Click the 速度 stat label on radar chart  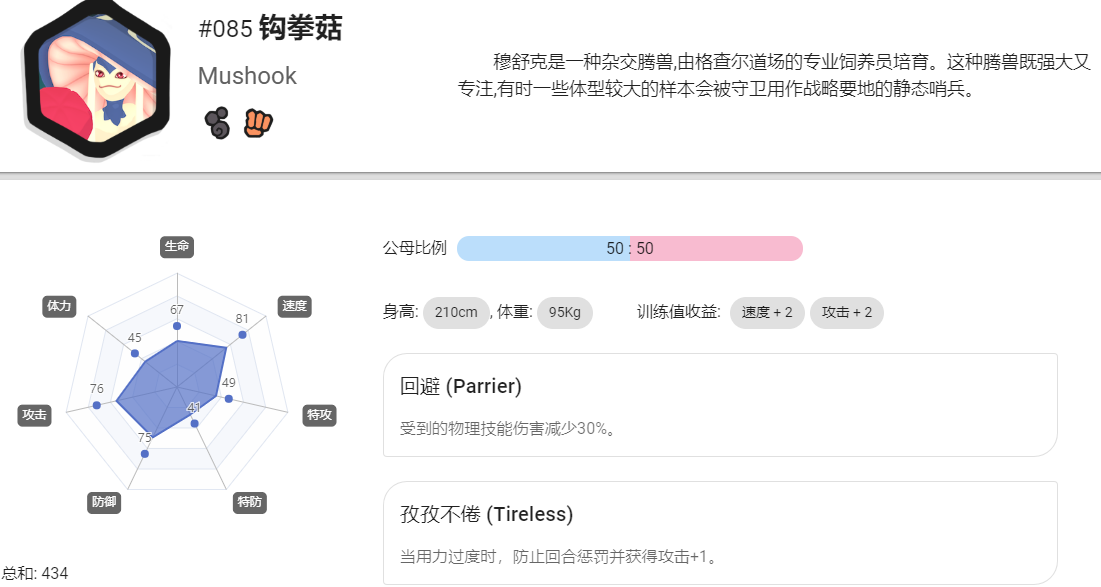click(x=294, y=306)
